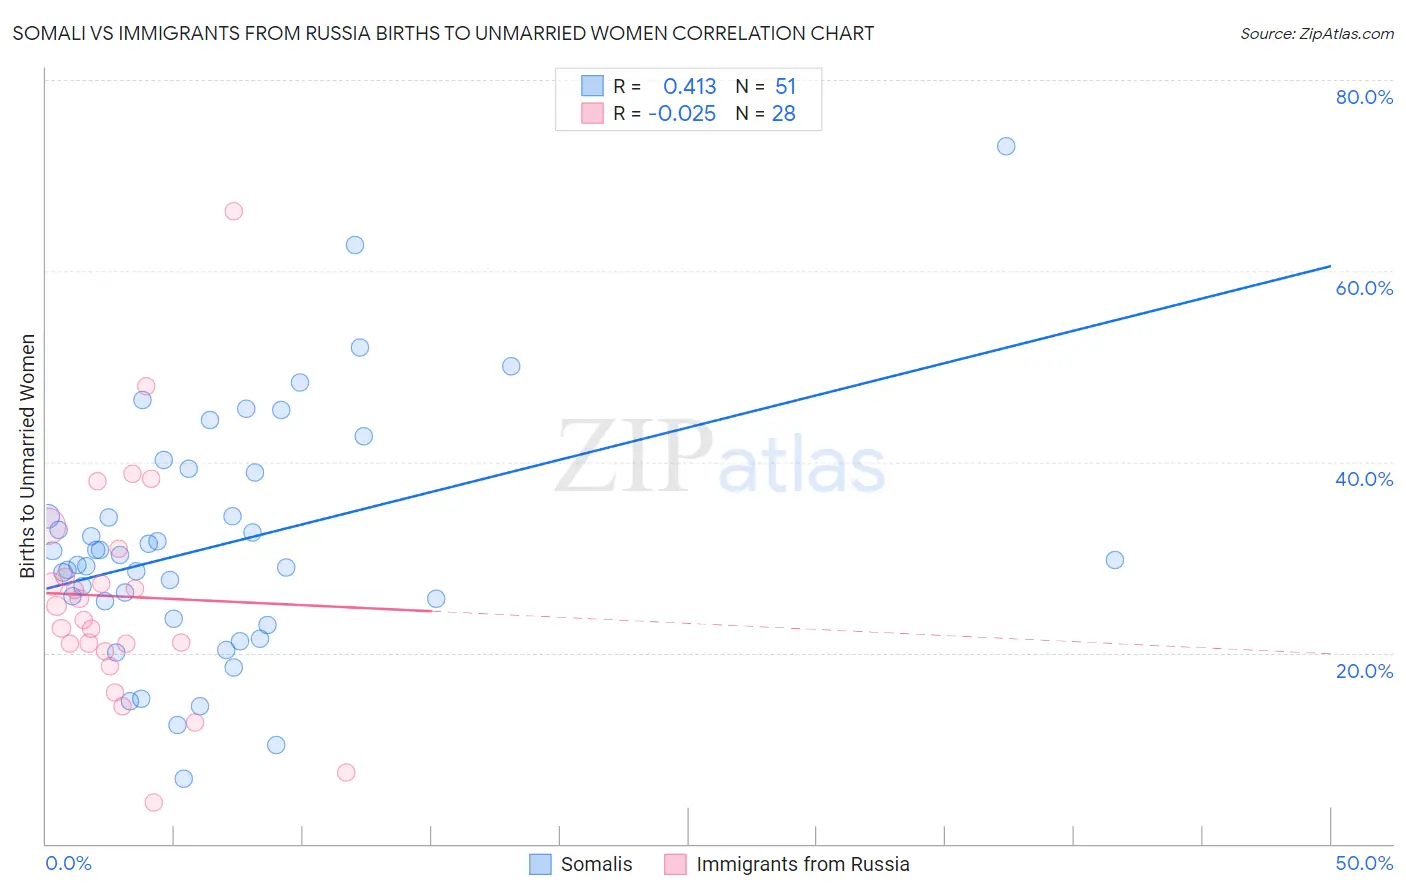
Task: Click the 40.0% y-axis label
Action: point(1364,479)
